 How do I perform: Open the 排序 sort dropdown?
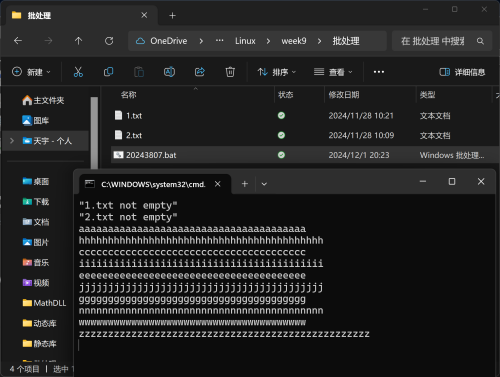277,72
